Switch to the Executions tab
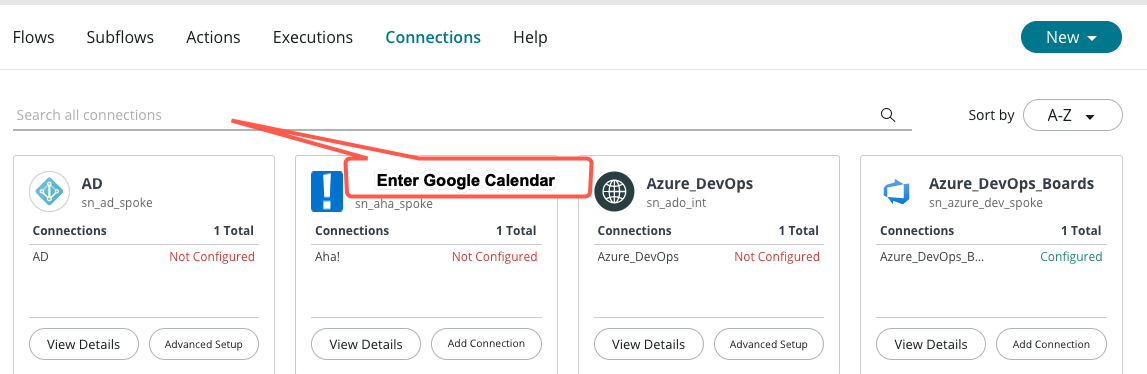The width and height of the screenshot is (1147, 374). (312, 37)
